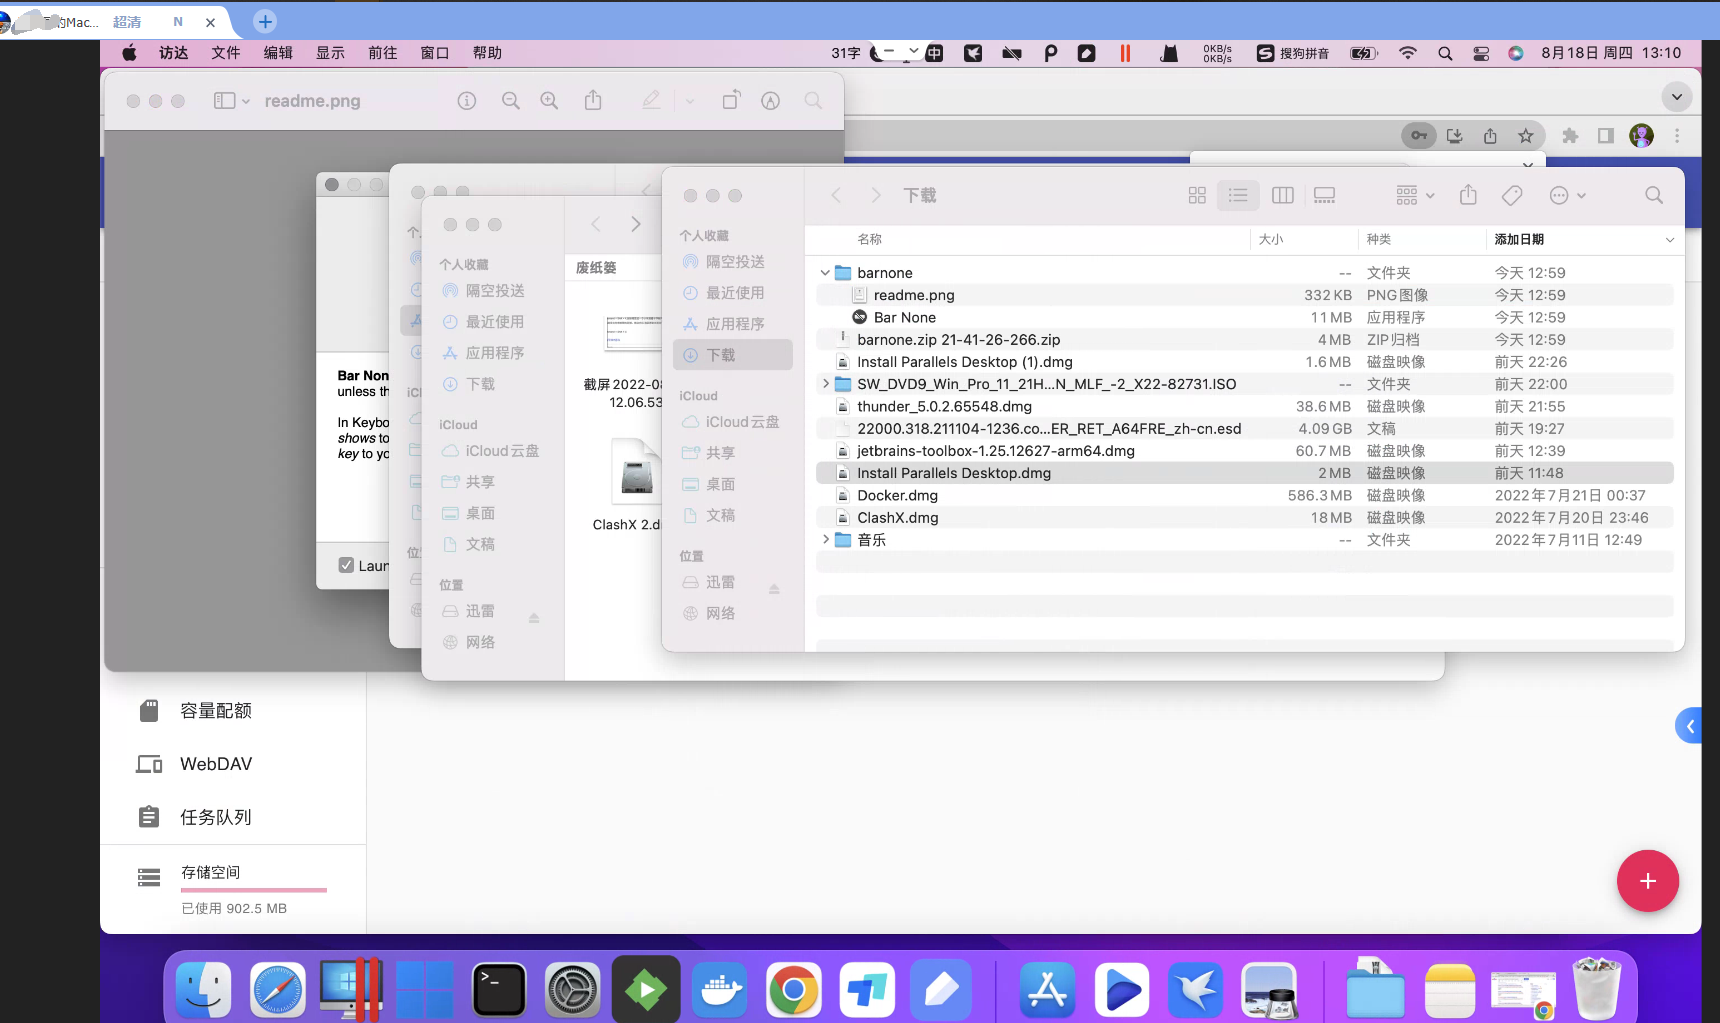
Task: Sort files by 大小 column
Action: click(1271, 240)
